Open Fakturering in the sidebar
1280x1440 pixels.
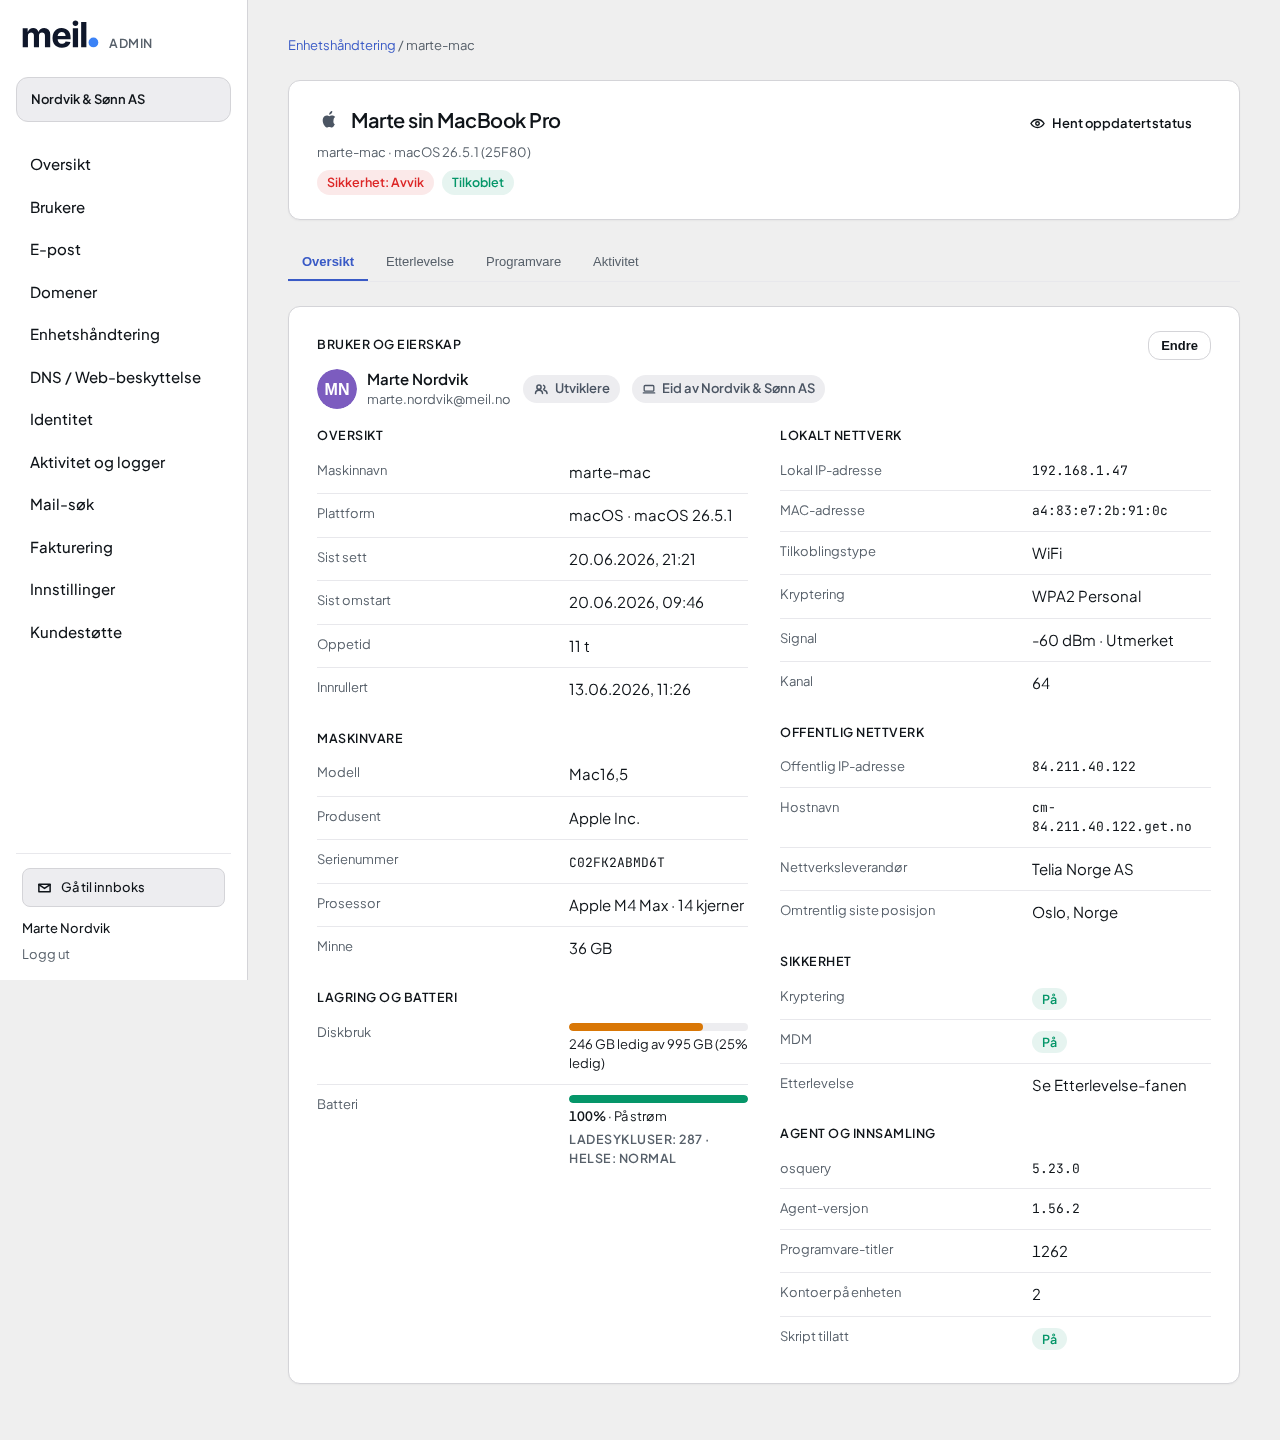(123, 548)
